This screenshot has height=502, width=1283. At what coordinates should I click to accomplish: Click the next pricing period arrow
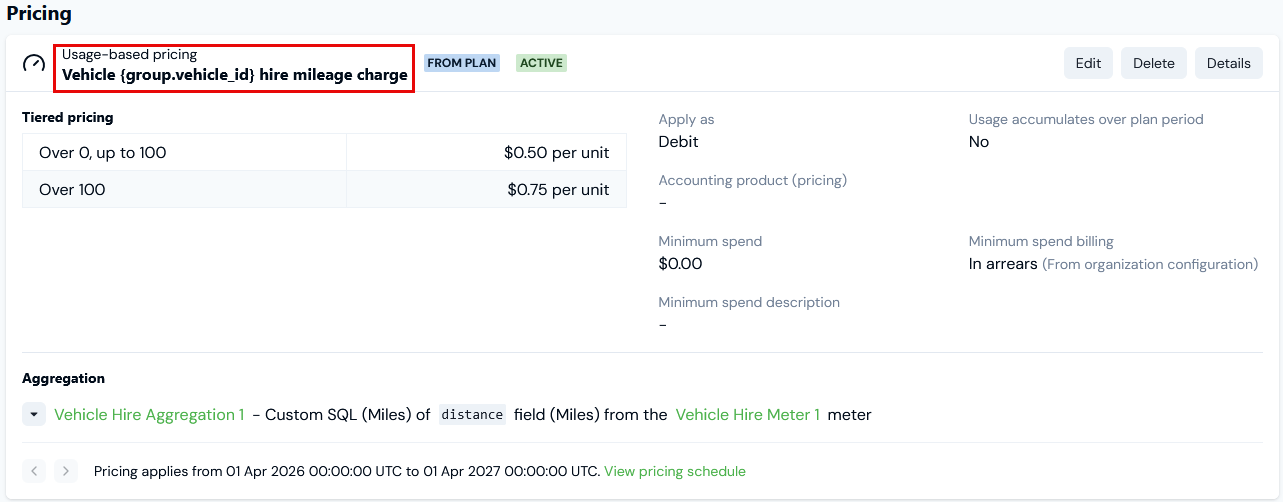click(66, 471)
